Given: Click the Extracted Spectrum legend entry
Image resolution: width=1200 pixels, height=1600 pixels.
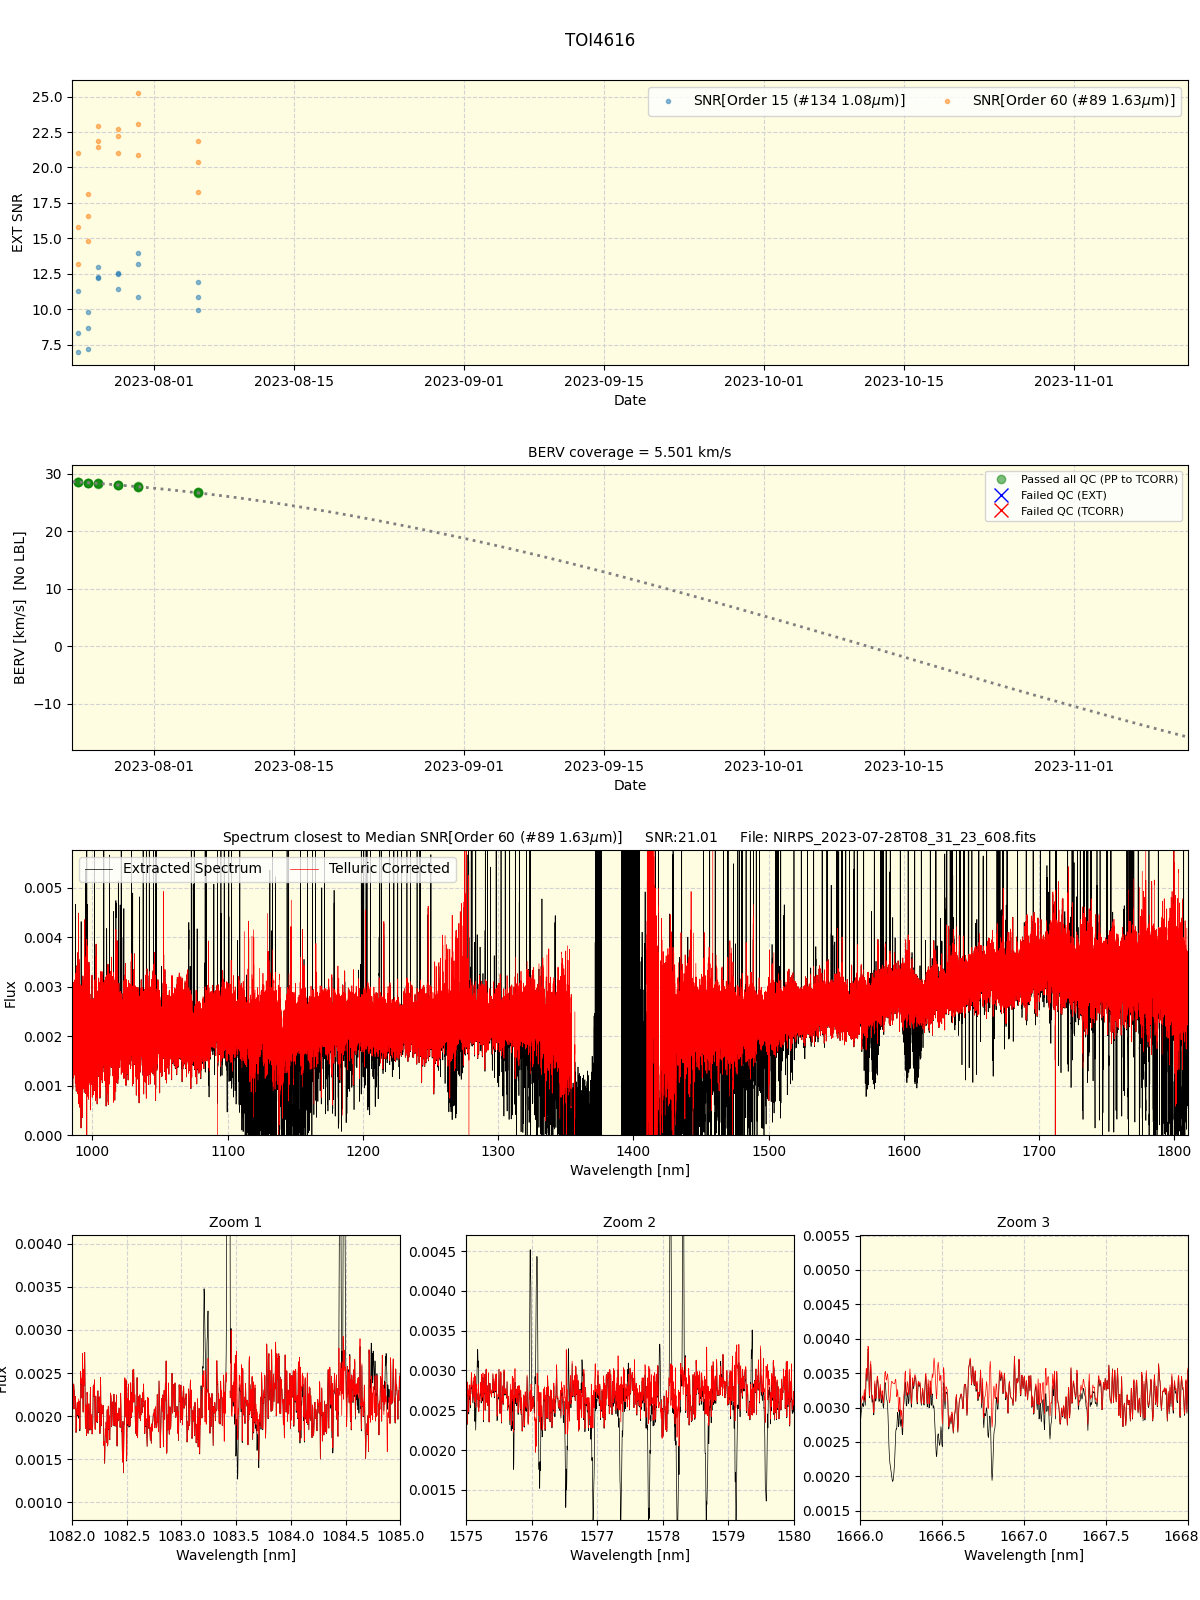Looking at the screenshot, I should [174, 869].
